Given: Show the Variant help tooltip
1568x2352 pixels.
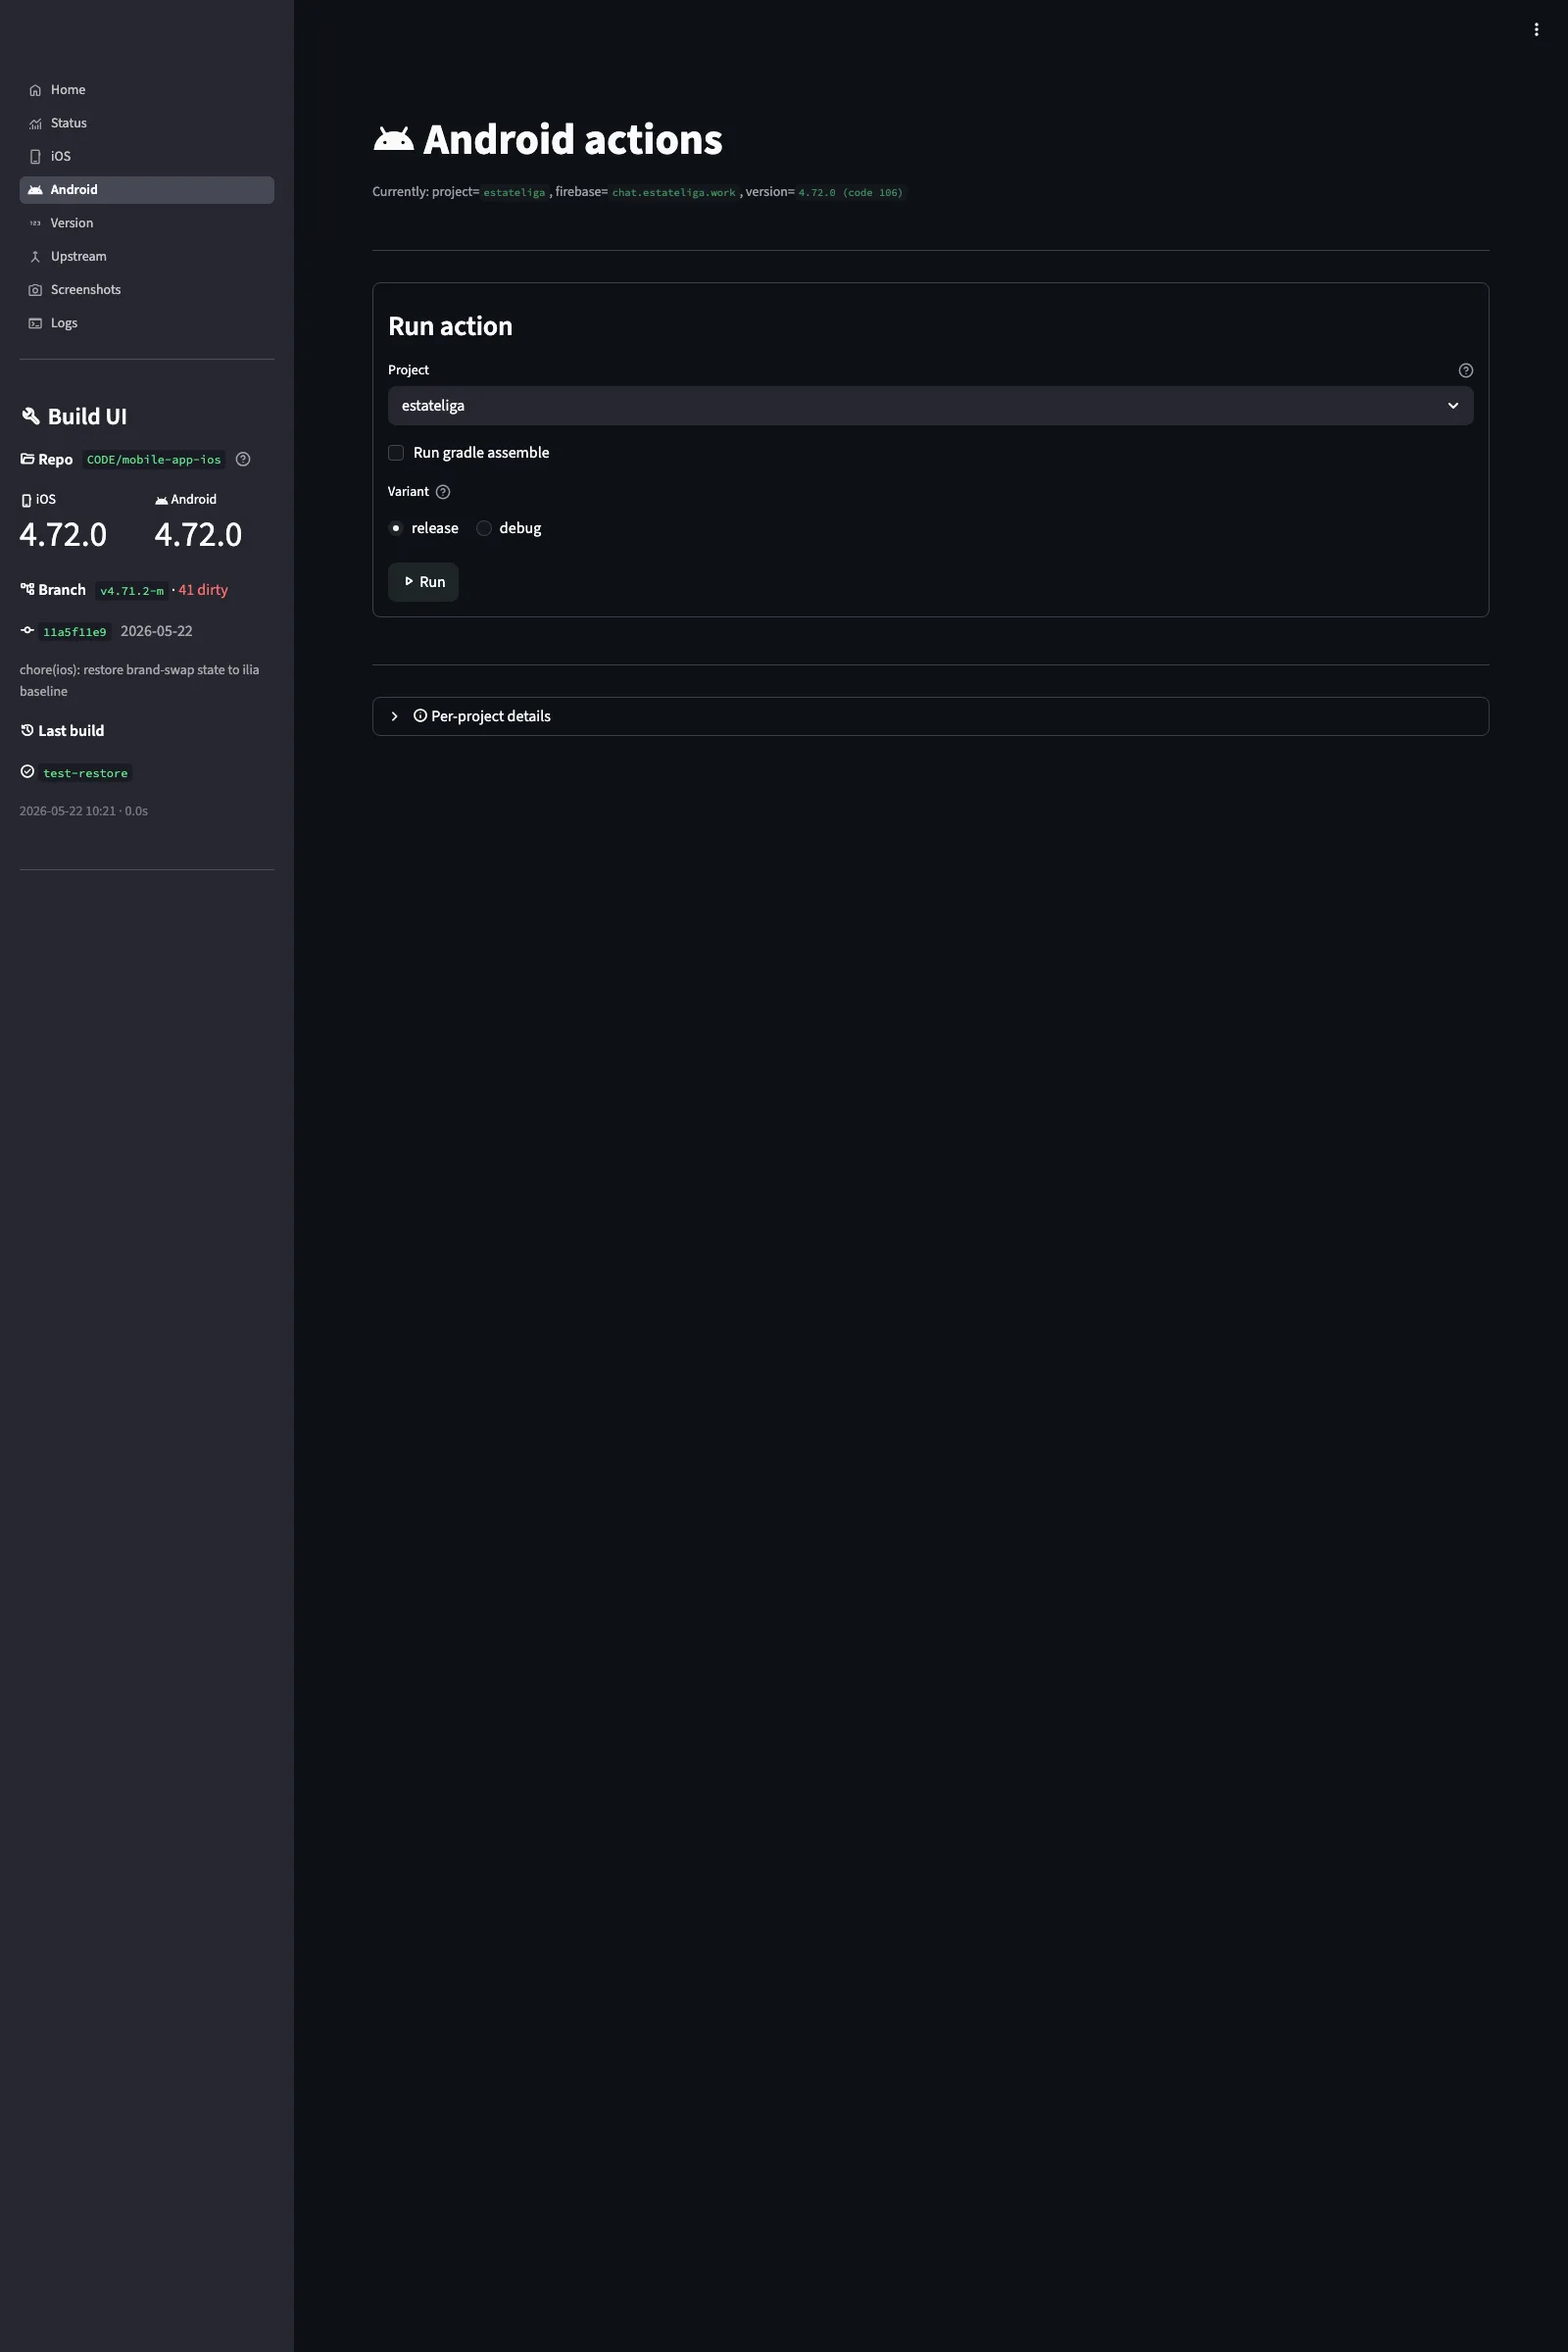Looking at the screenshot, I should point(443,492).
